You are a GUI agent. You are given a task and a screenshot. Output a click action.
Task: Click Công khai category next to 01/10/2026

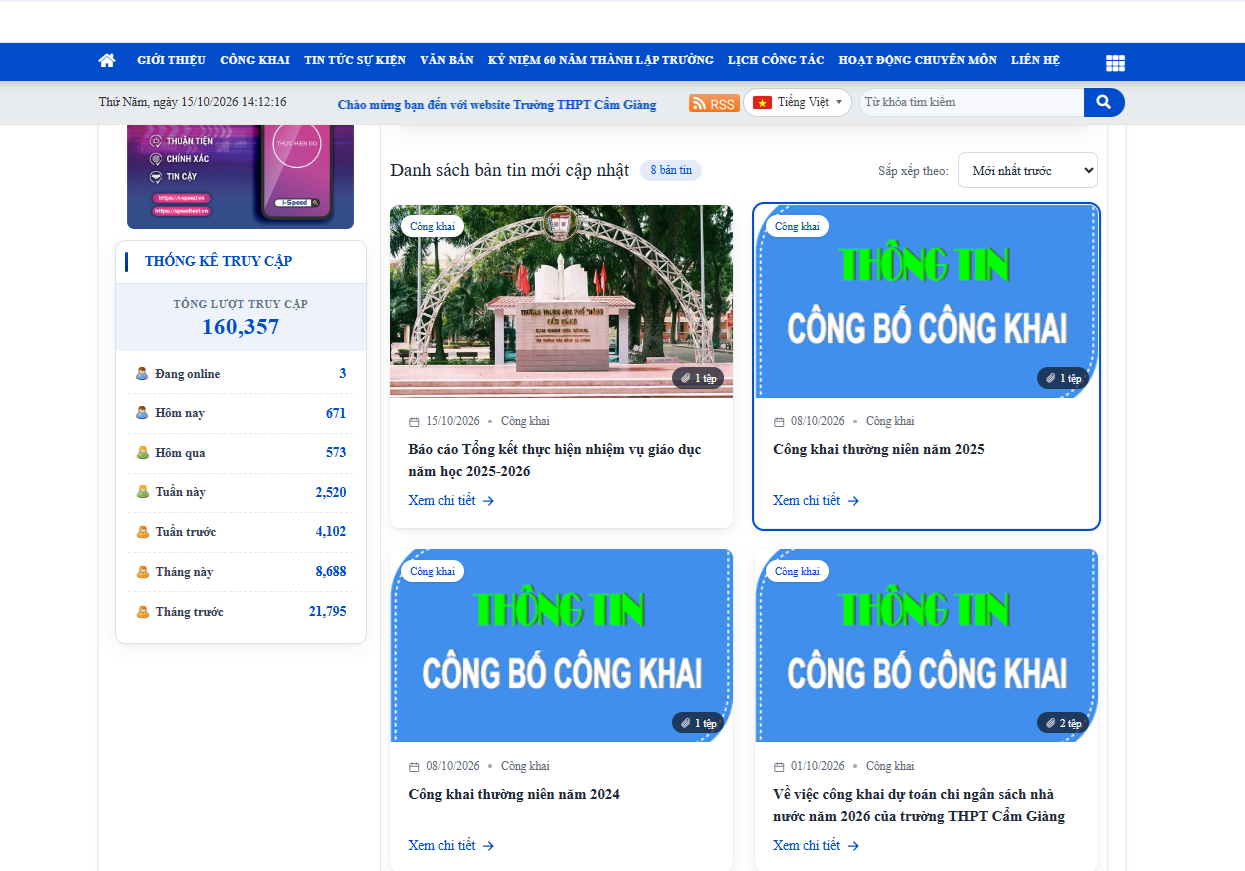point(890,767)
